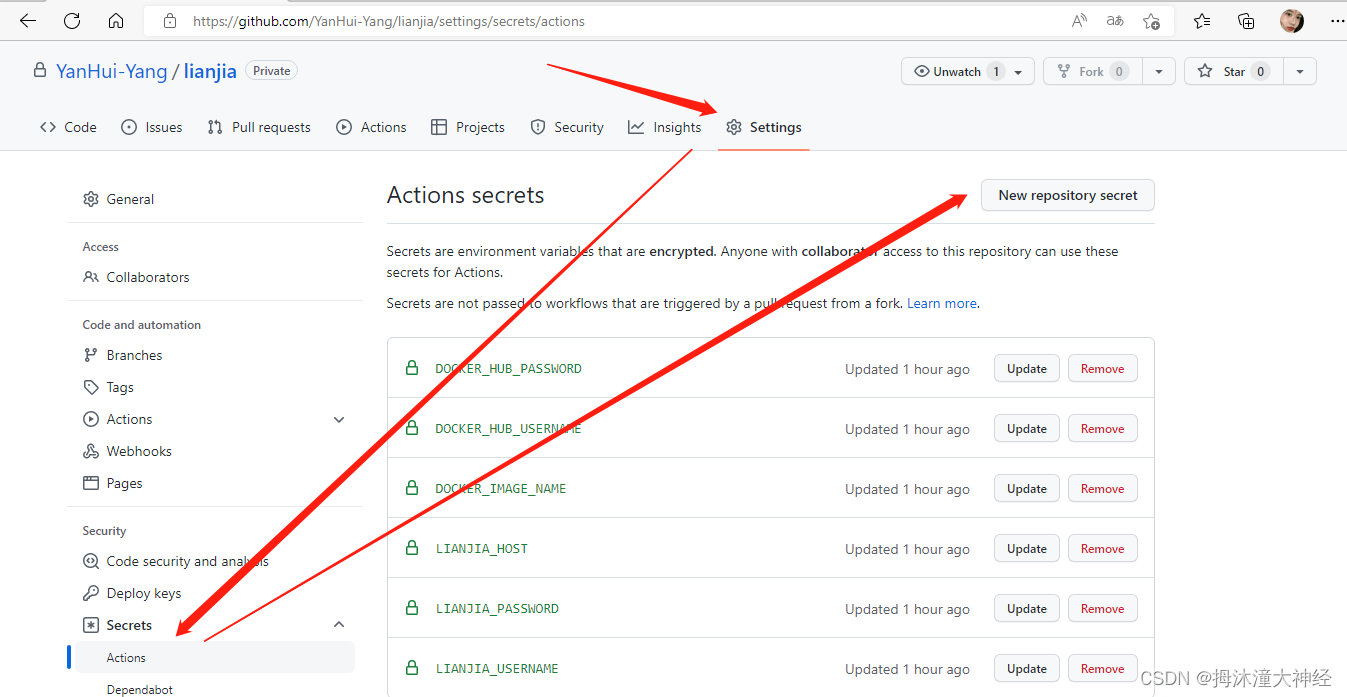
Task: Reload the page with the refresh icon
Action: [x=72, y=20]
